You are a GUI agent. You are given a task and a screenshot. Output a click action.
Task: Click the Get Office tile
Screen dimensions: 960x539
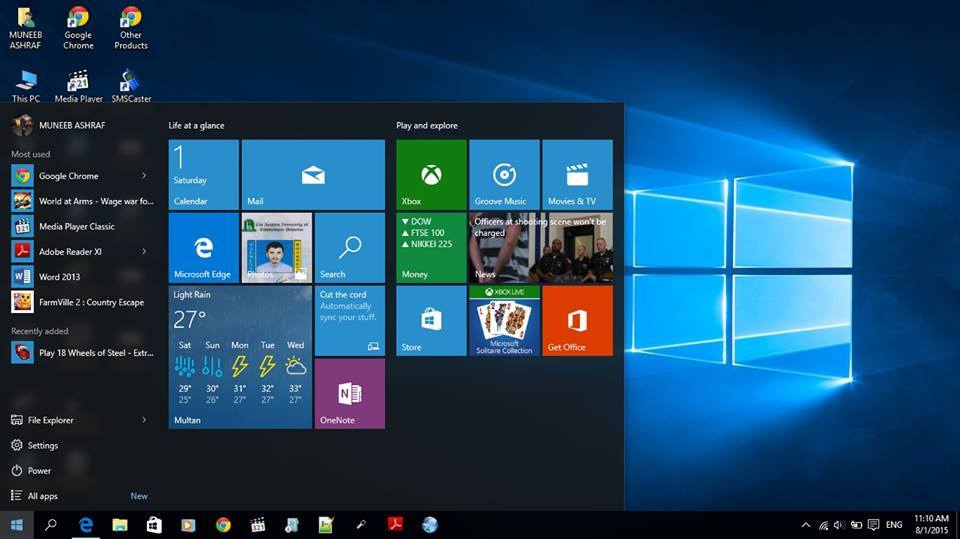coord(577,320)
